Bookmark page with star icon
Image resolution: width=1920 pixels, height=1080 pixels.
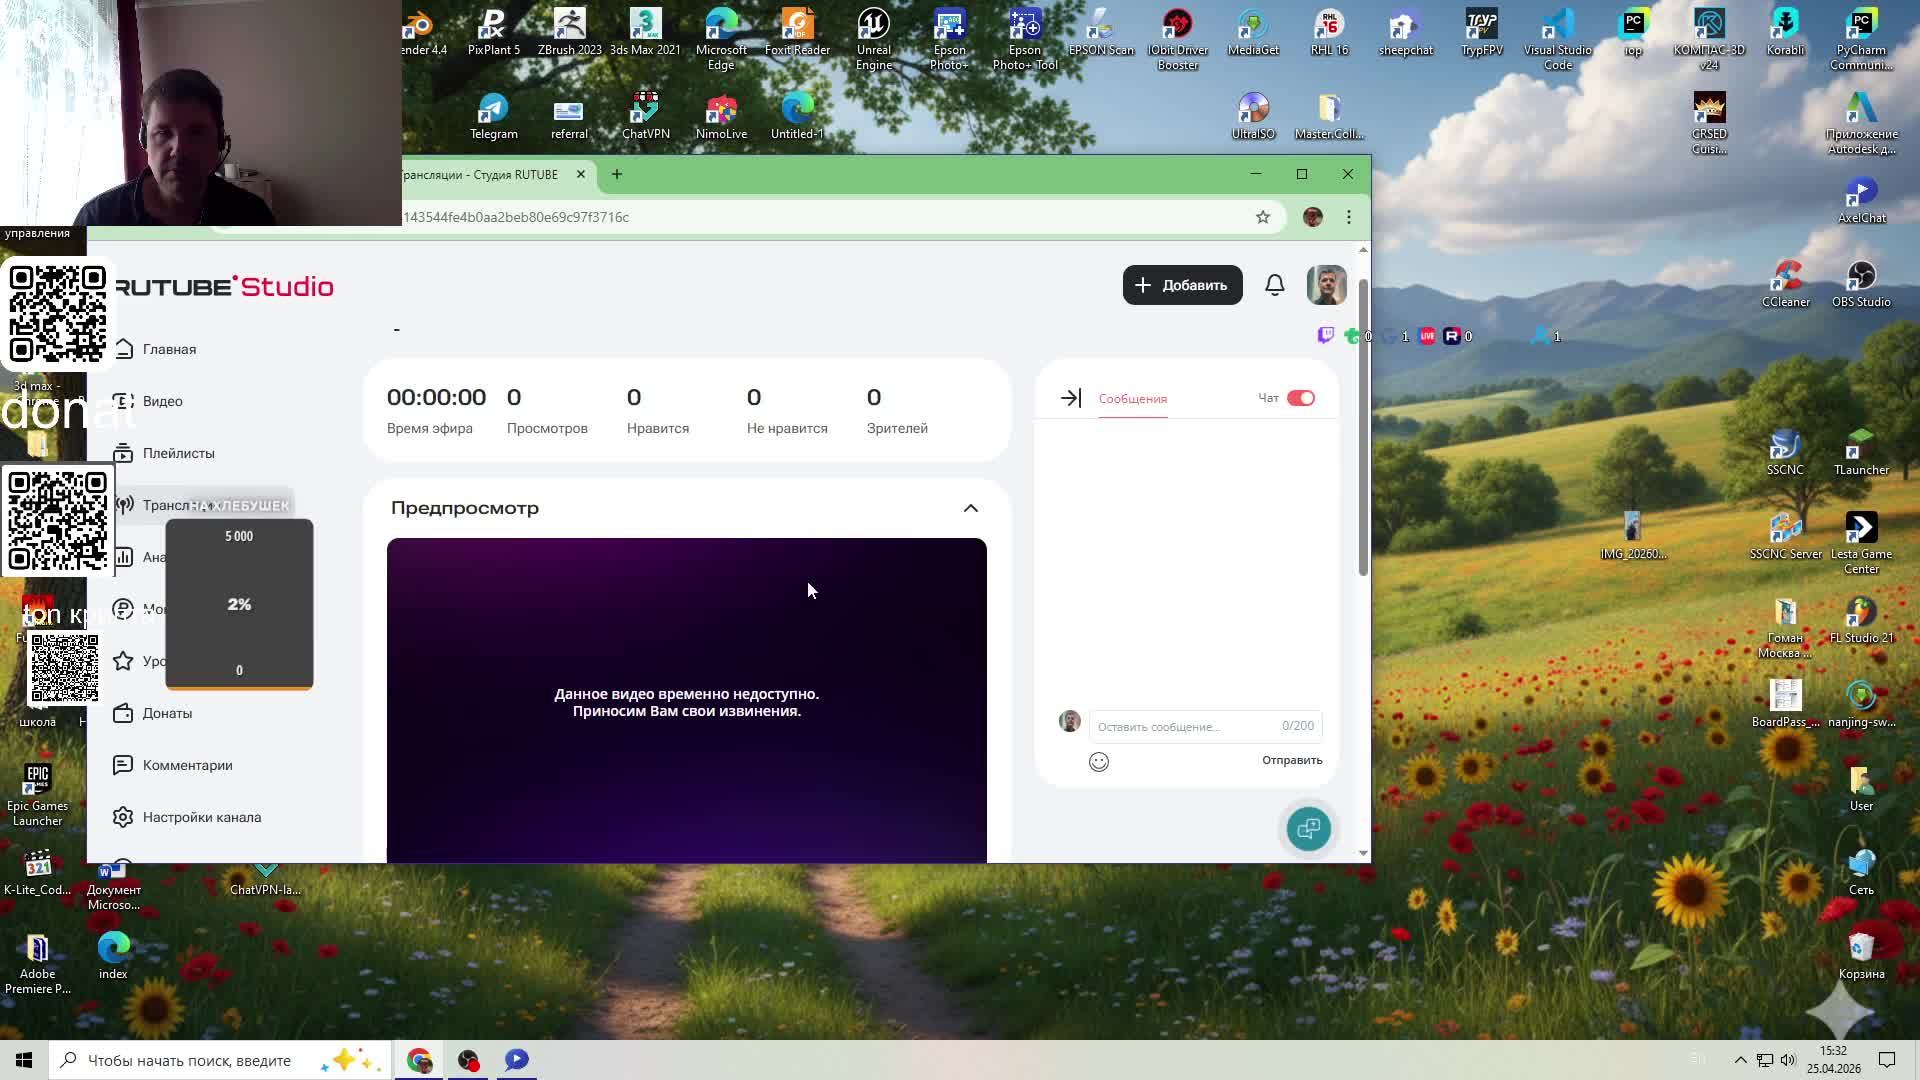pos(1263,217)
